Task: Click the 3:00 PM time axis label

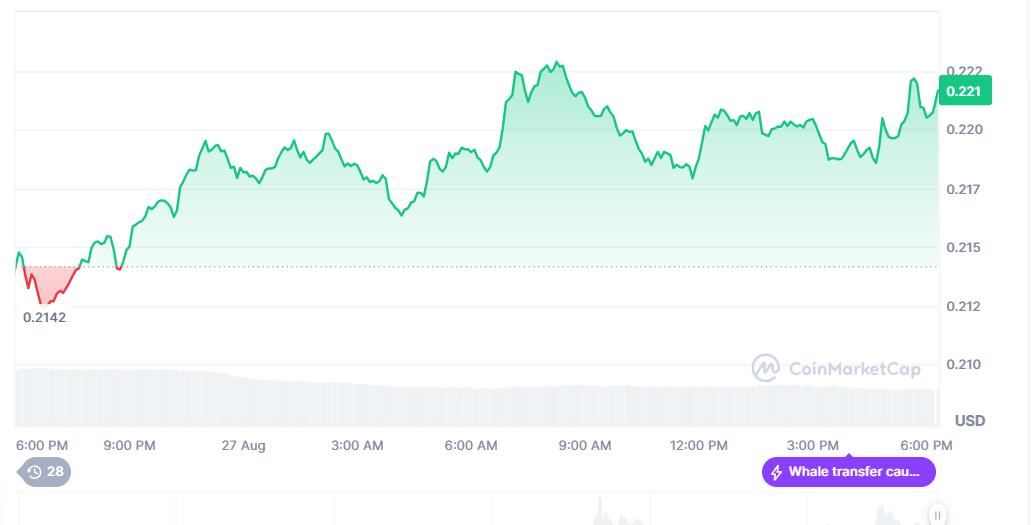Action: pos(813,445)
